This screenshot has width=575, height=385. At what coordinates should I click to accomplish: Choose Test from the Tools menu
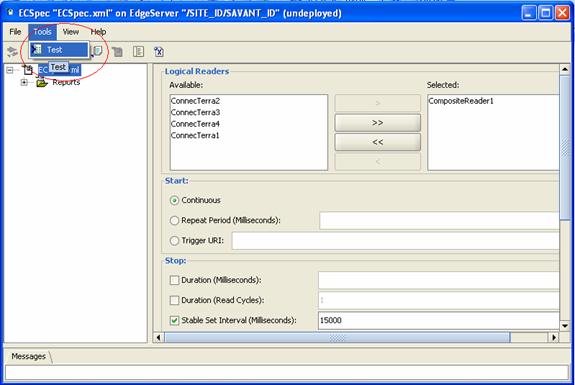[x=59, y=50]
